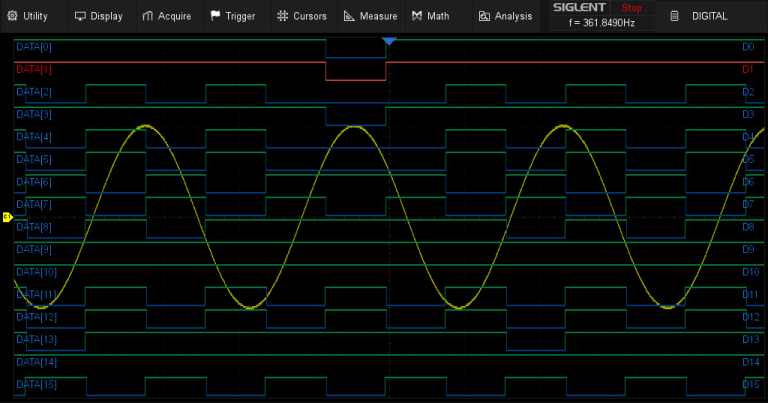Click the Acquire waveform icon

(148, 16)
